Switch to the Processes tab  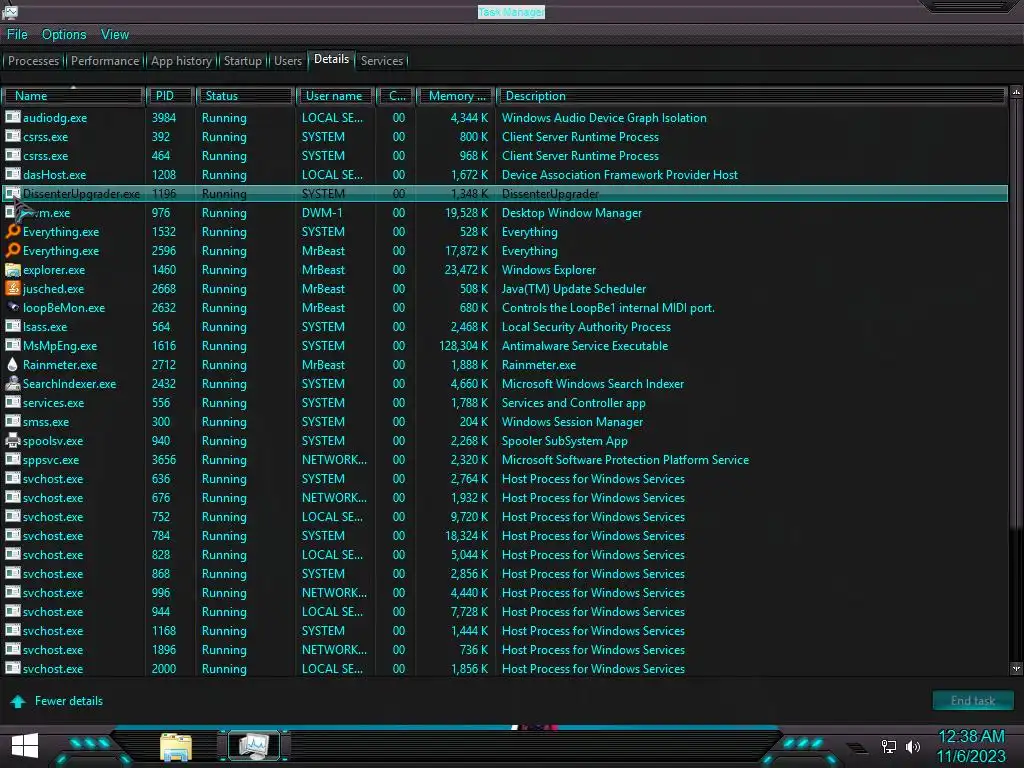(x=33, y=61)
